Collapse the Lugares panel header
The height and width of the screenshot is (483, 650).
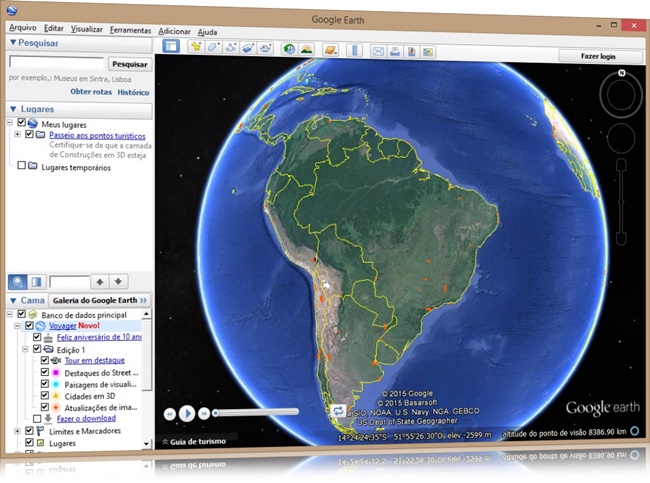[13, 109]
